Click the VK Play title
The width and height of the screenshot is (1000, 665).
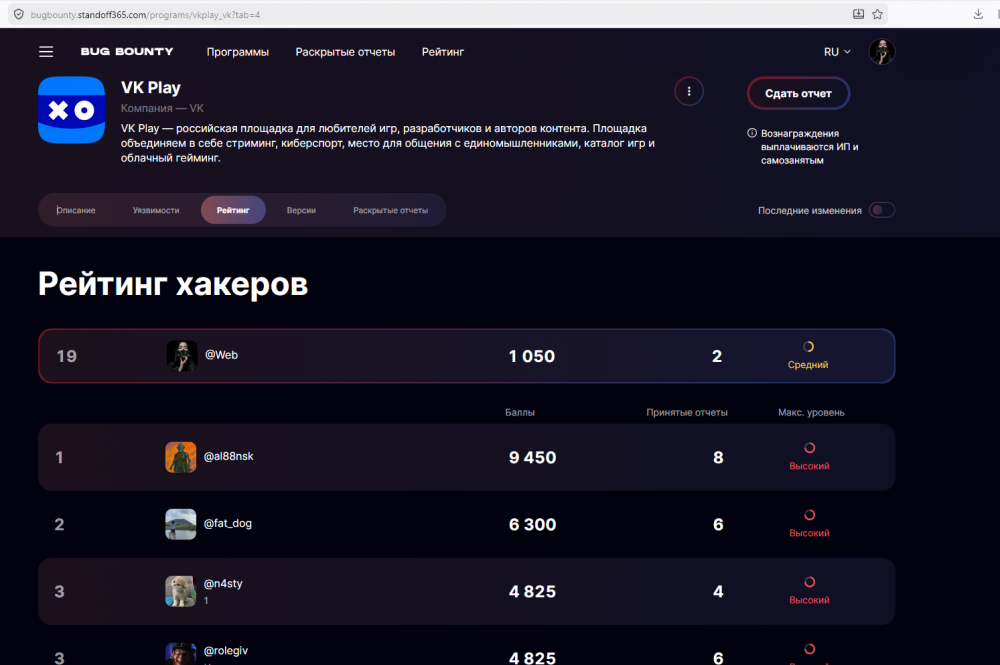[151, 87]
